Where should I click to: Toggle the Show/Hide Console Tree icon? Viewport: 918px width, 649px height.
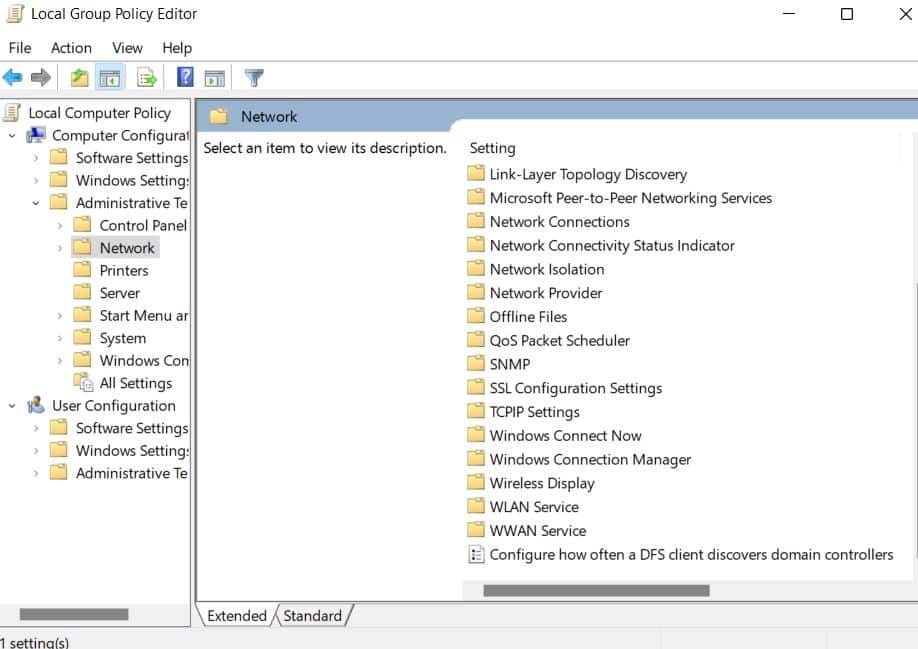click(x=110, y=77)
